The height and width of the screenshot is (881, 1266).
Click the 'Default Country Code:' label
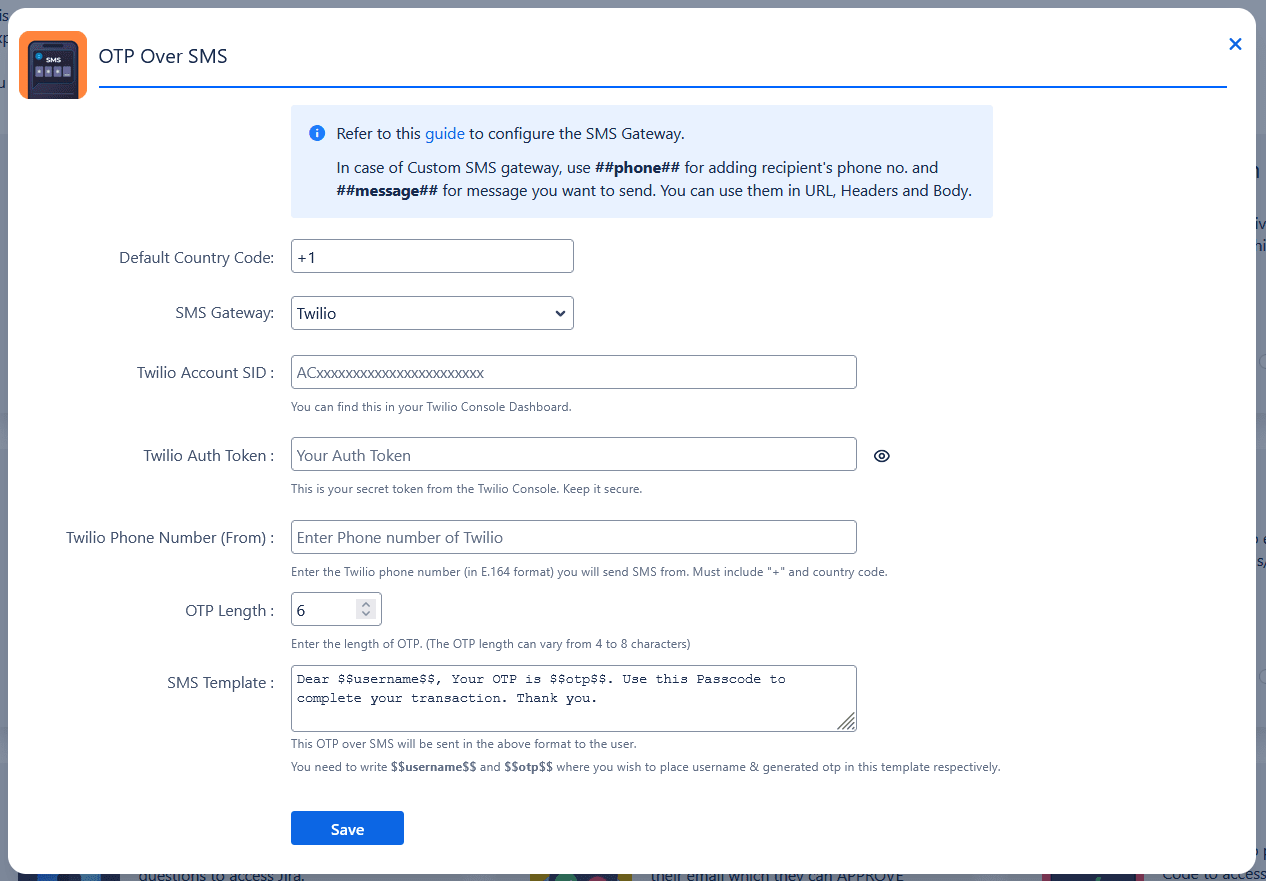196,257
